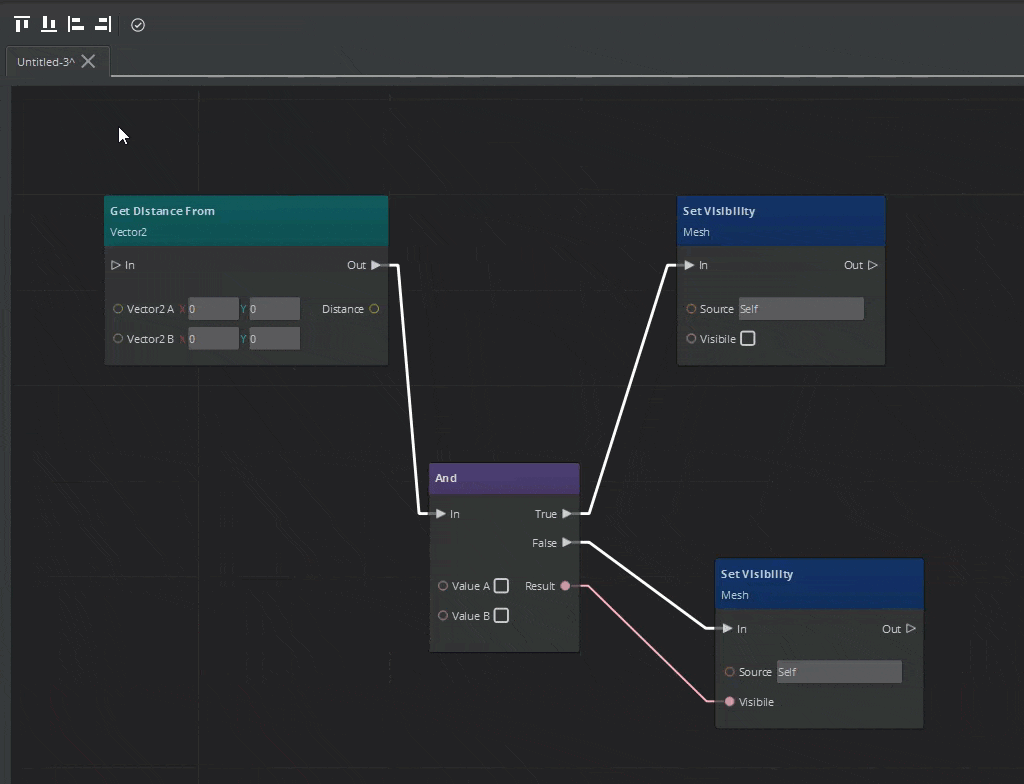Switch to the Untitled-3 tab
The image size is (1024, 784).
click(x=45, y=61)
